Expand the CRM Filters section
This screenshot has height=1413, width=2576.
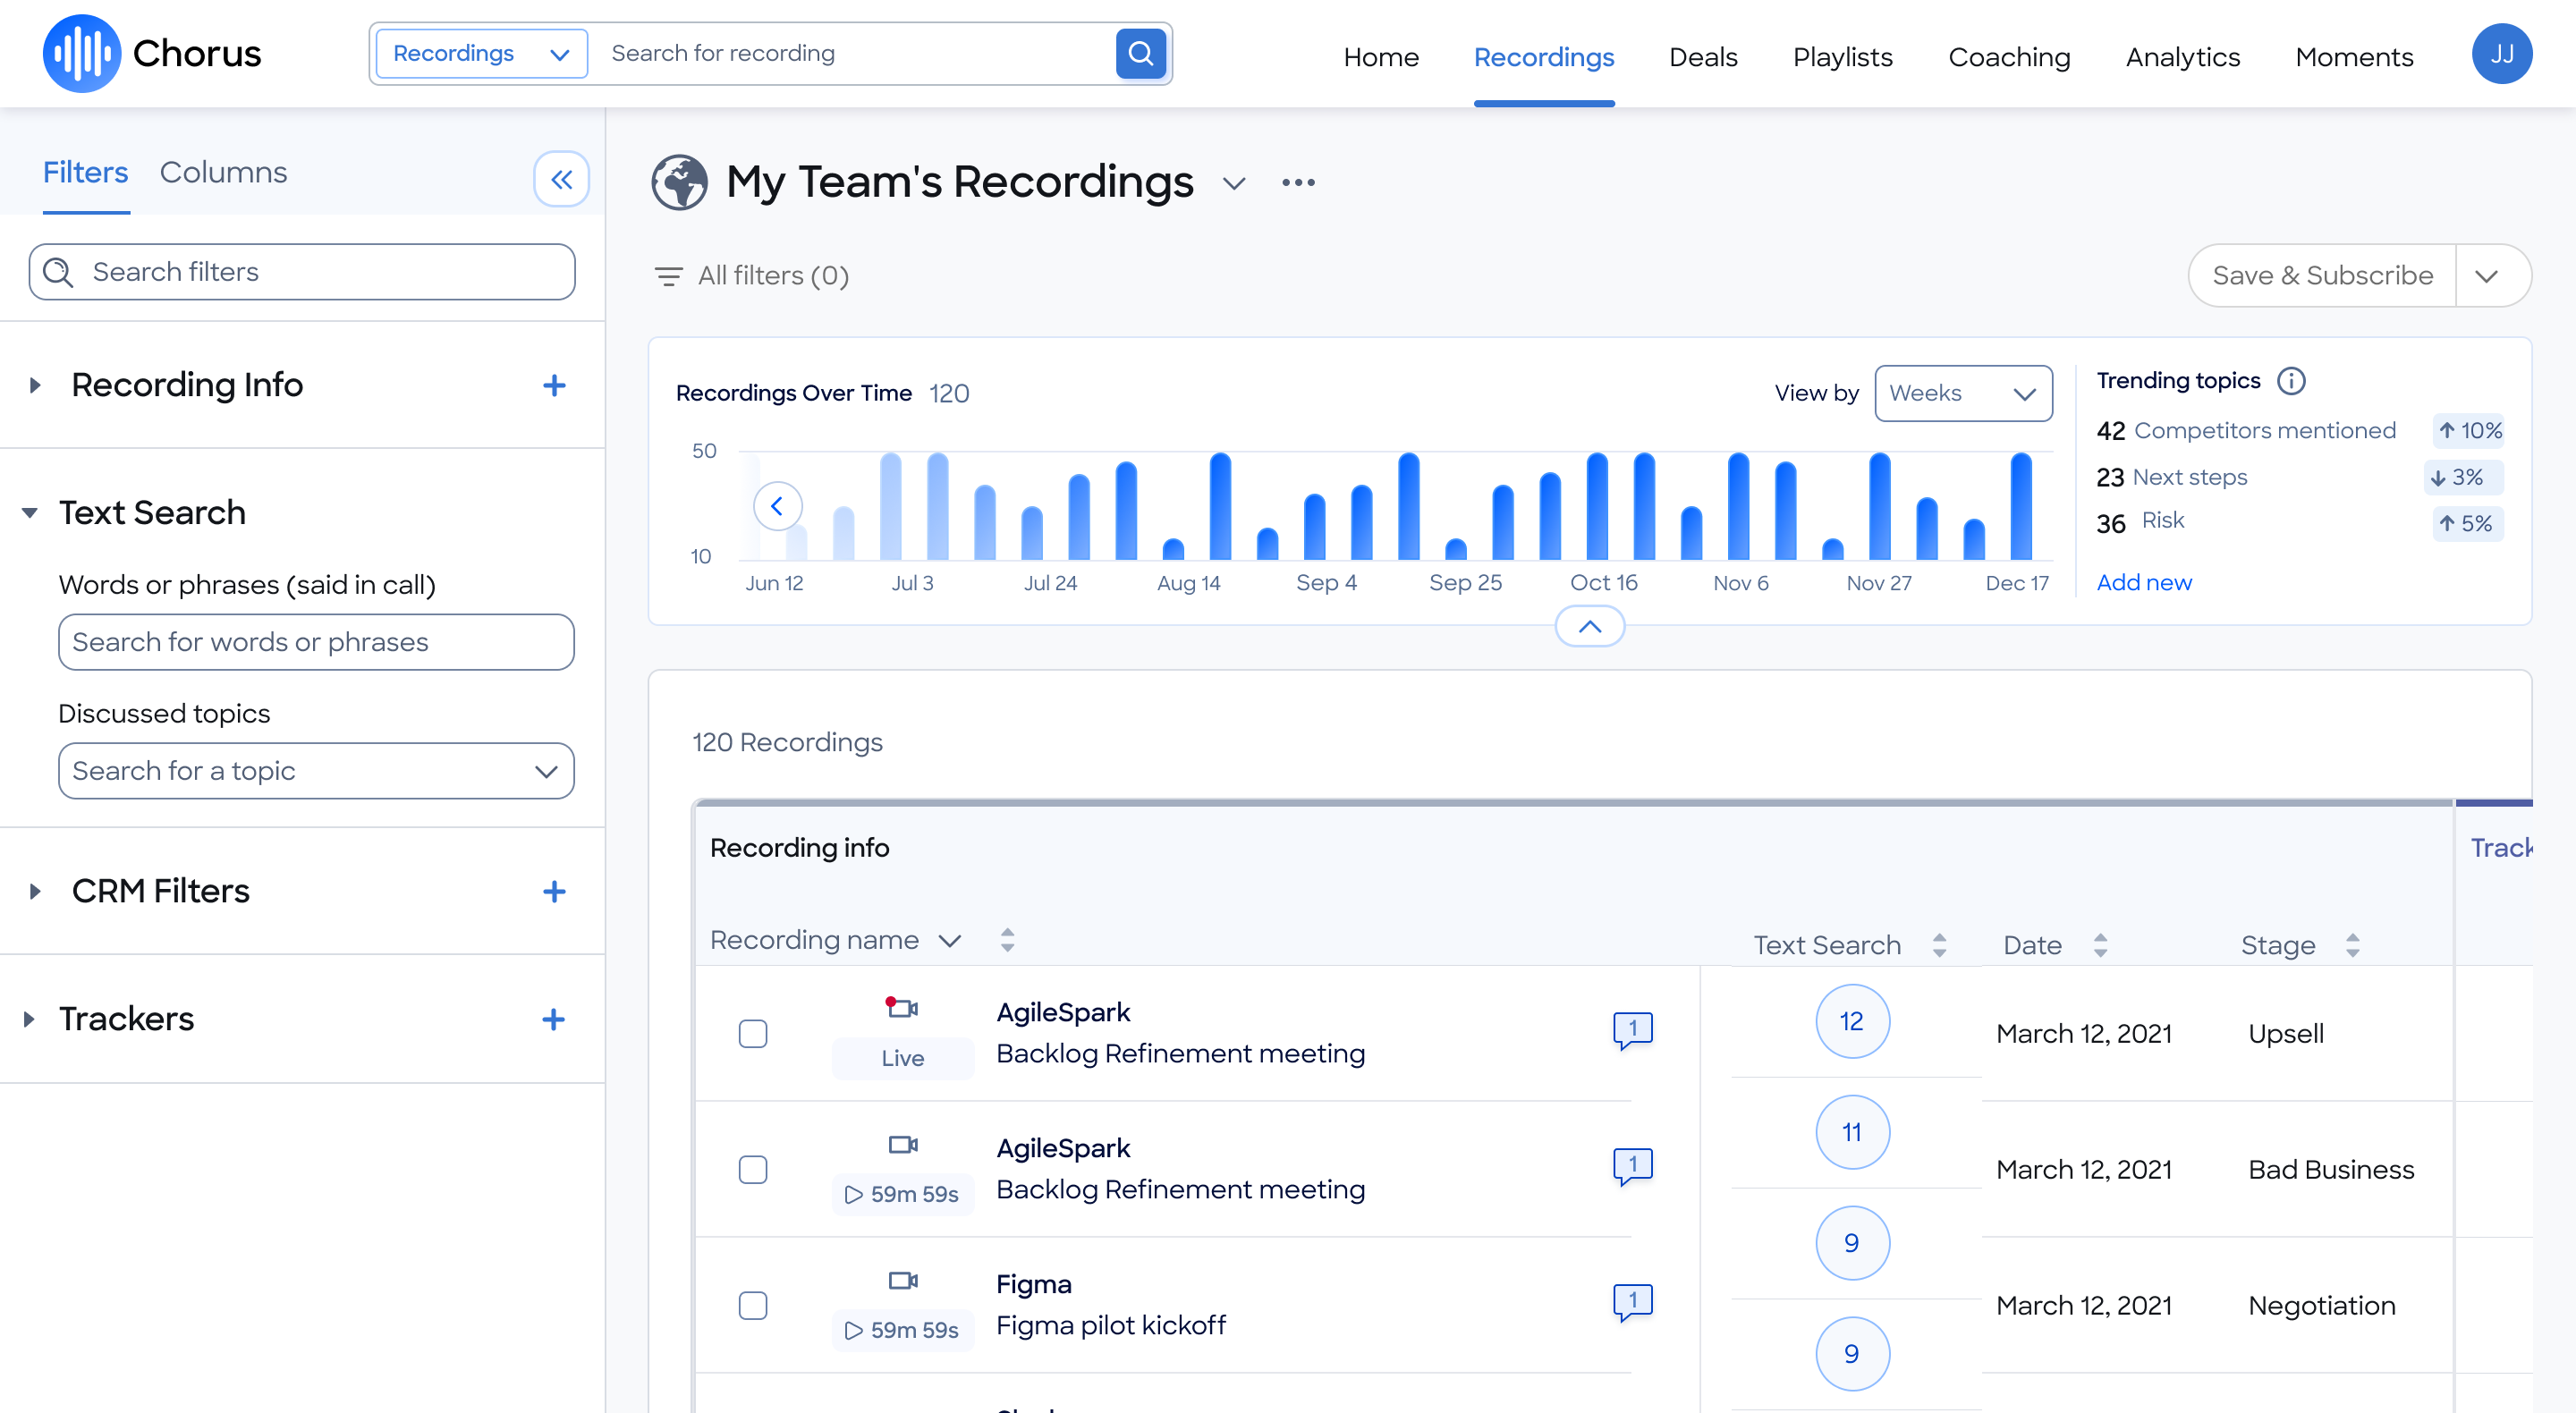(x=160, y=891)
